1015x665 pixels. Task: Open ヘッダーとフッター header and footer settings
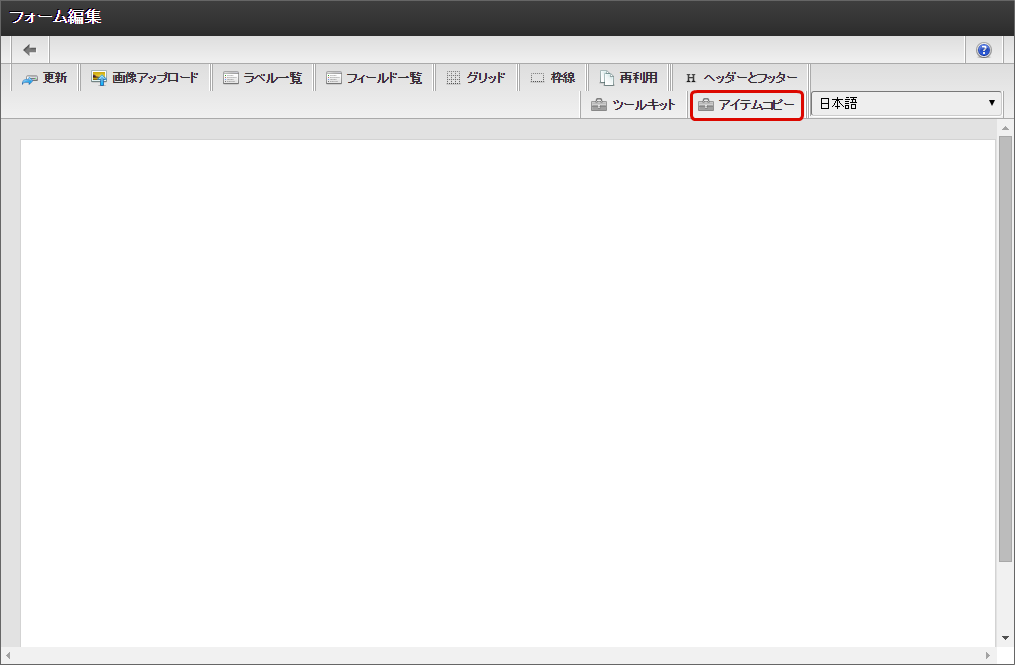741,78
